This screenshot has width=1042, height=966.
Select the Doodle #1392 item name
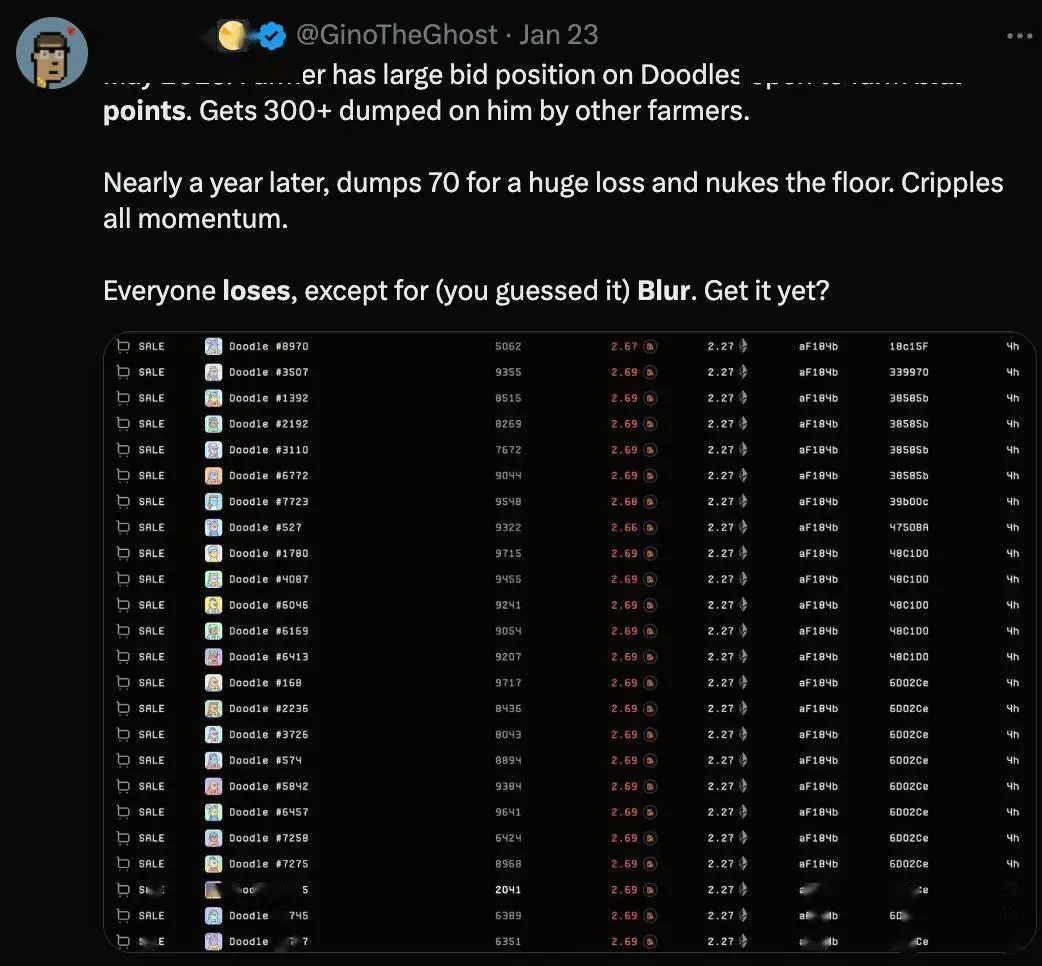(268, 398)
